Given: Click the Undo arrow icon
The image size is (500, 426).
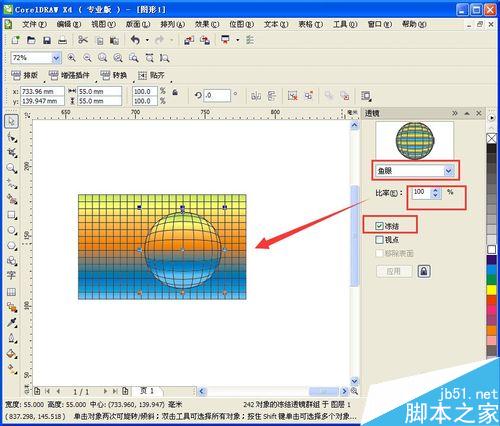Looking at the screenshot, I should point(135,40).
